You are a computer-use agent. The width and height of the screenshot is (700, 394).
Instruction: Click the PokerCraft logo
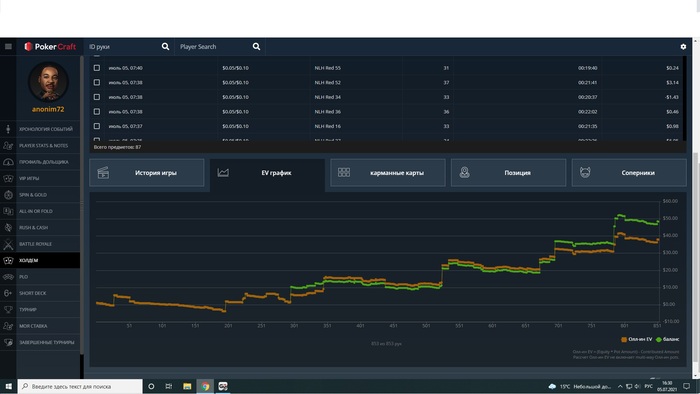(x=50, y=46)
